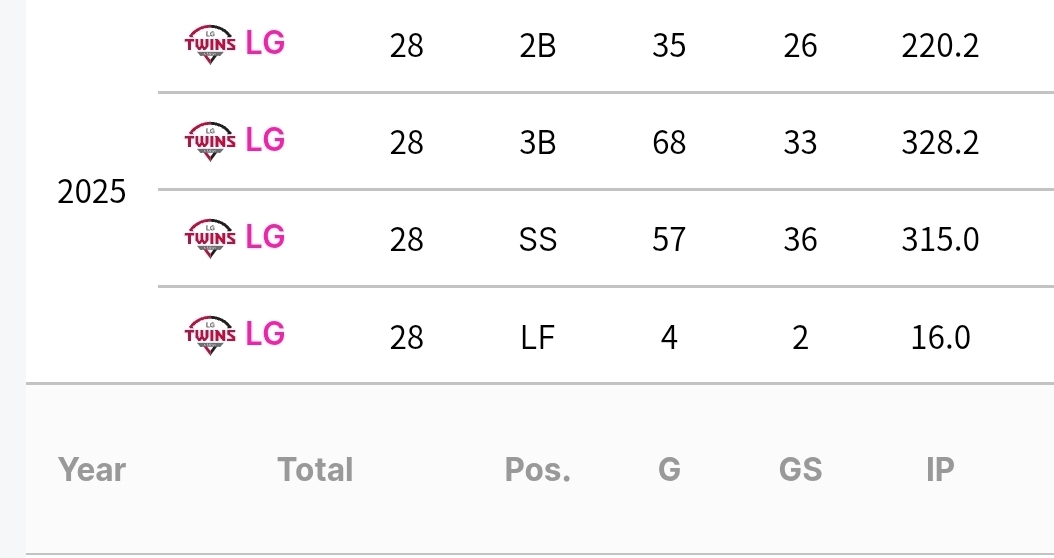Select the Total column header
The height and width of the screenshot is (558, 1054).
click(x=315, y=469)
